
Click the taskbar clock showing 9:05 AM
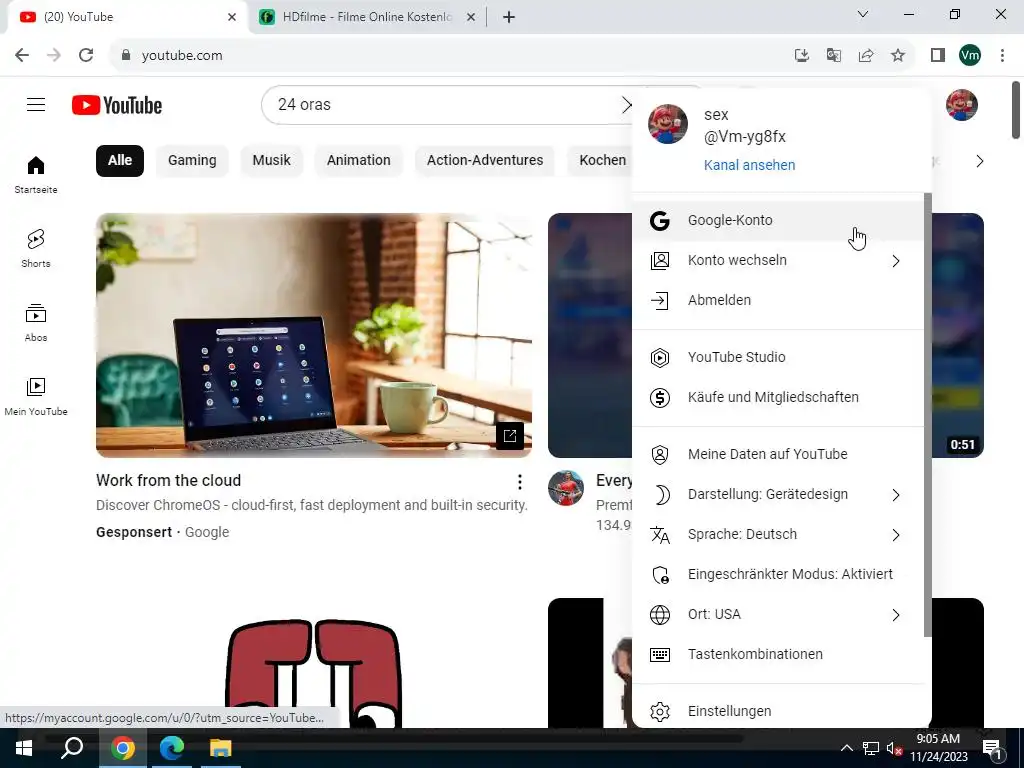[938, 748]
